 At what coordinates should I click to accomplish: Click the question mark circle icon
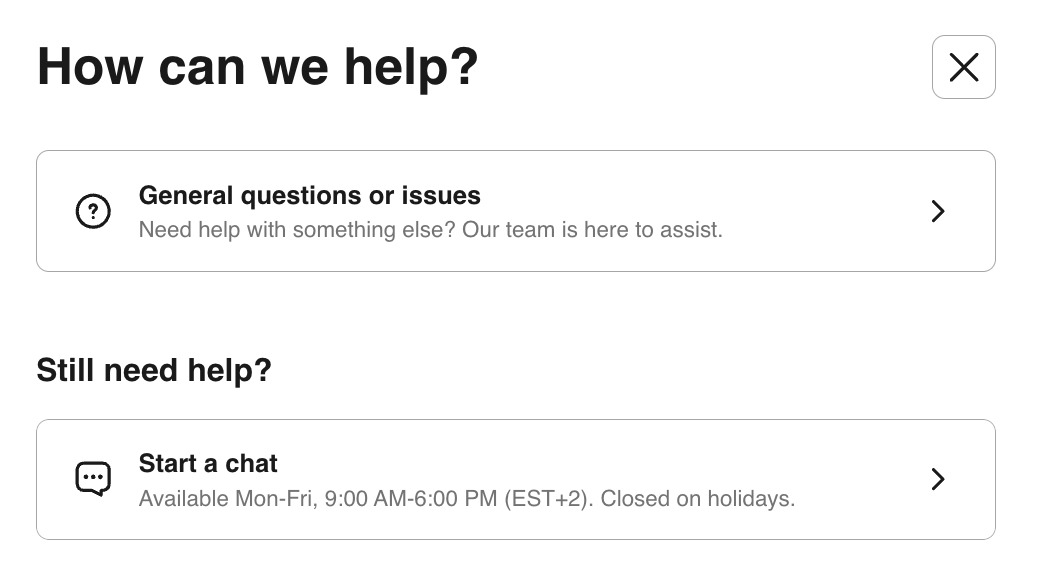click(x=93, y=211)
